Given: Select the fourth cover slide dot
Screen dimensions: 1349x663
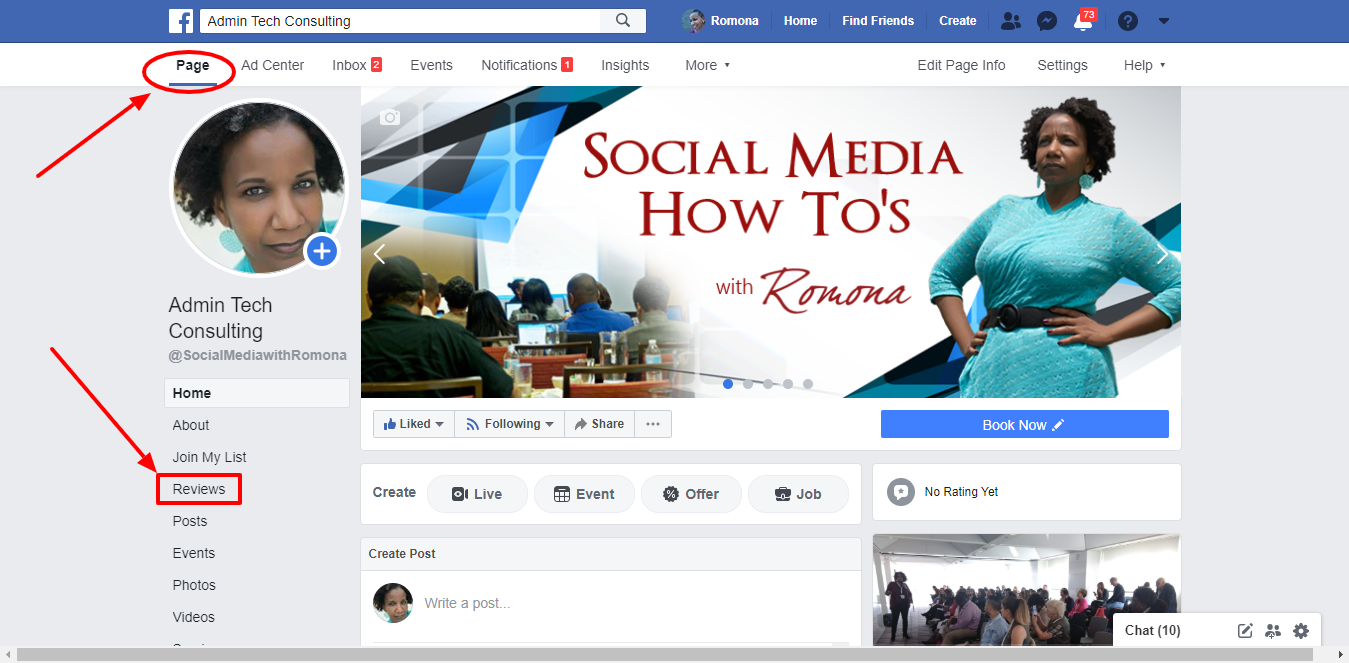Looking at the screenshot, I should point(788,384).
